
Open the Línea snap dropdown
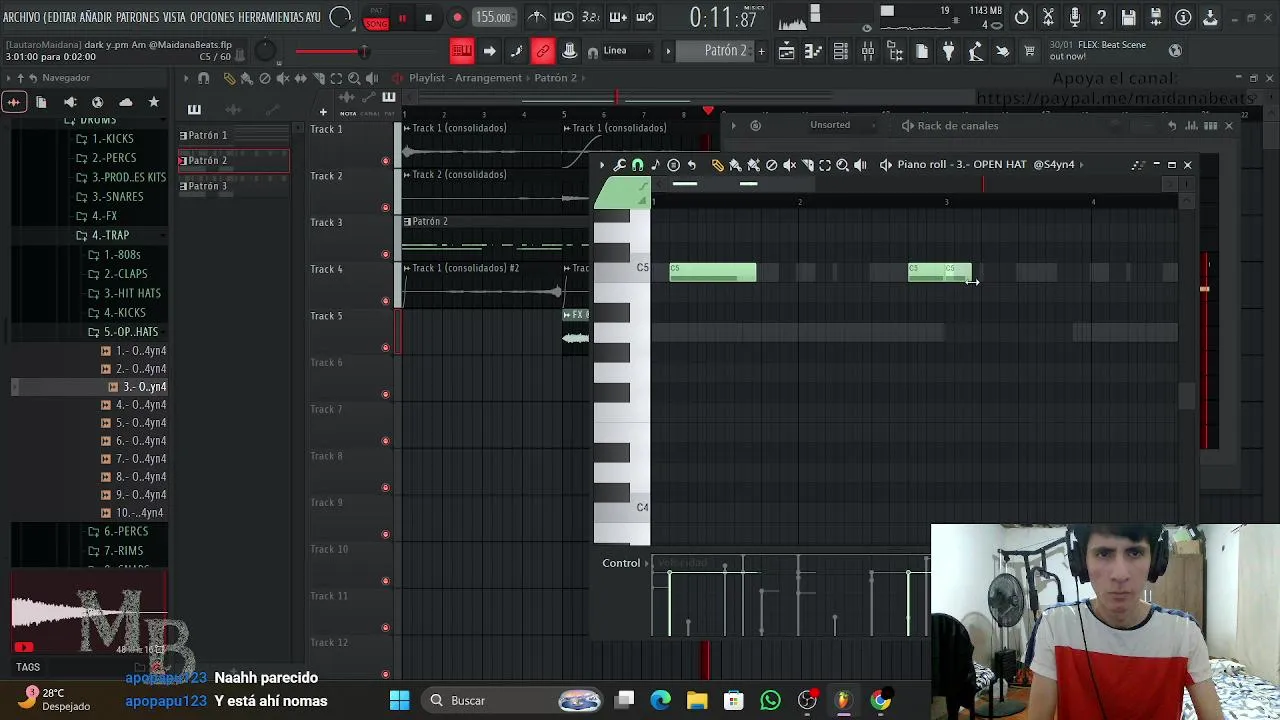(626, 51)
